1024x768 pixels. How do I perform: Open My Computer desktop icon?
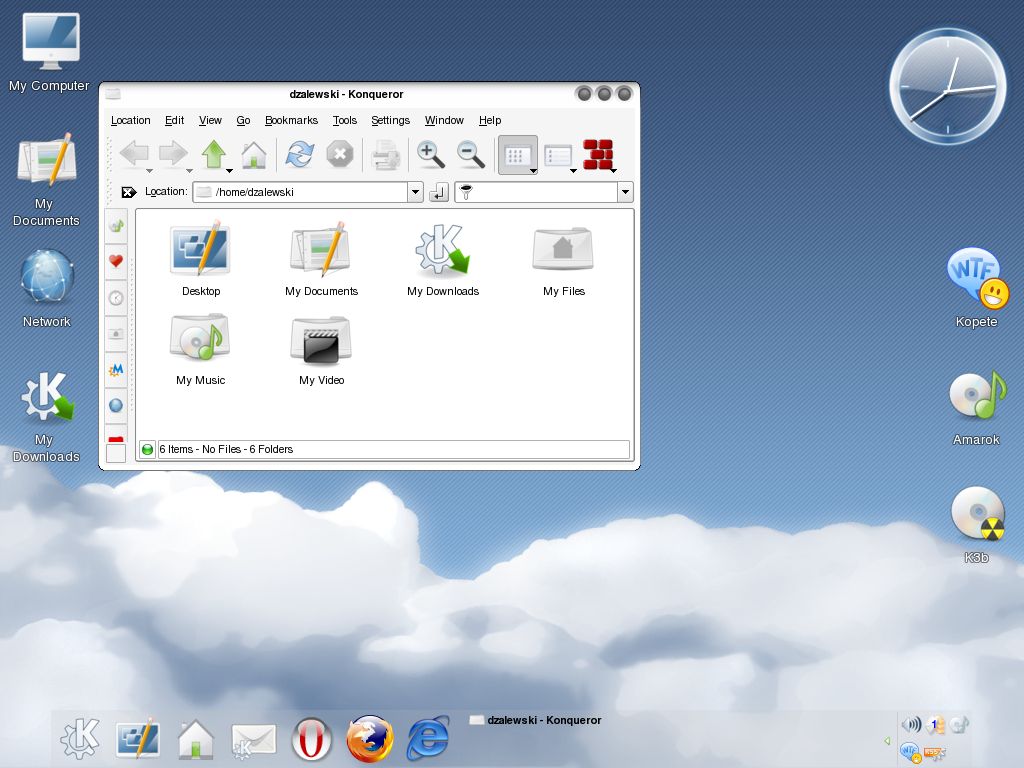tap(50, 52)
